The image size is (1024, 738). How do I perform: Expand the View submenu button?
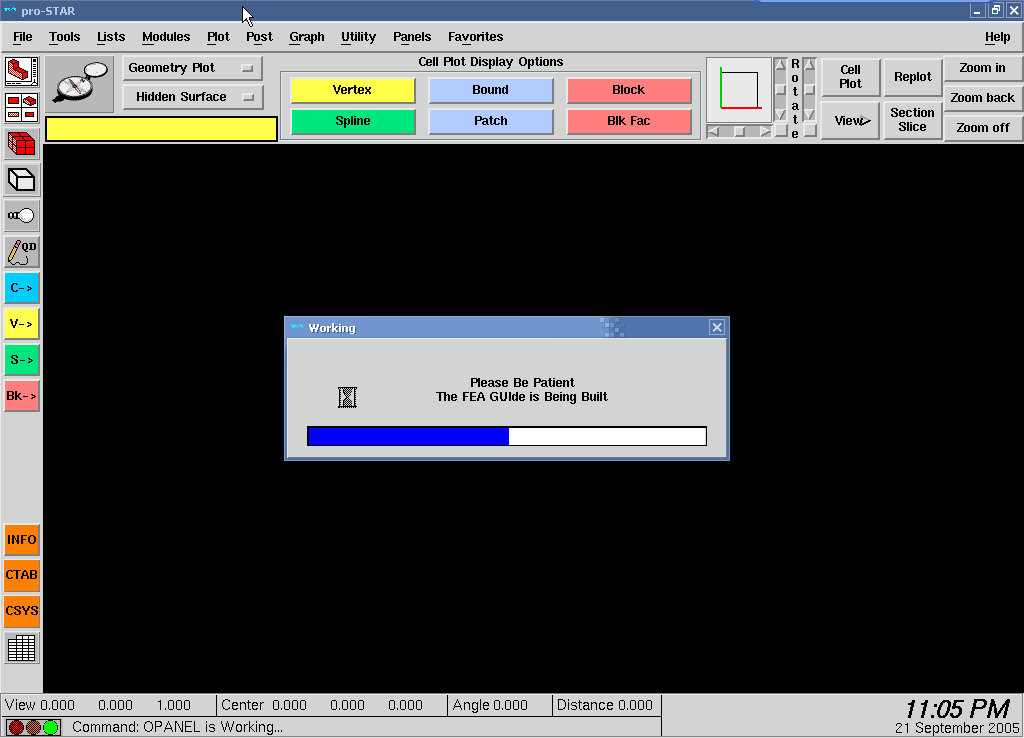tap(851, 121)
